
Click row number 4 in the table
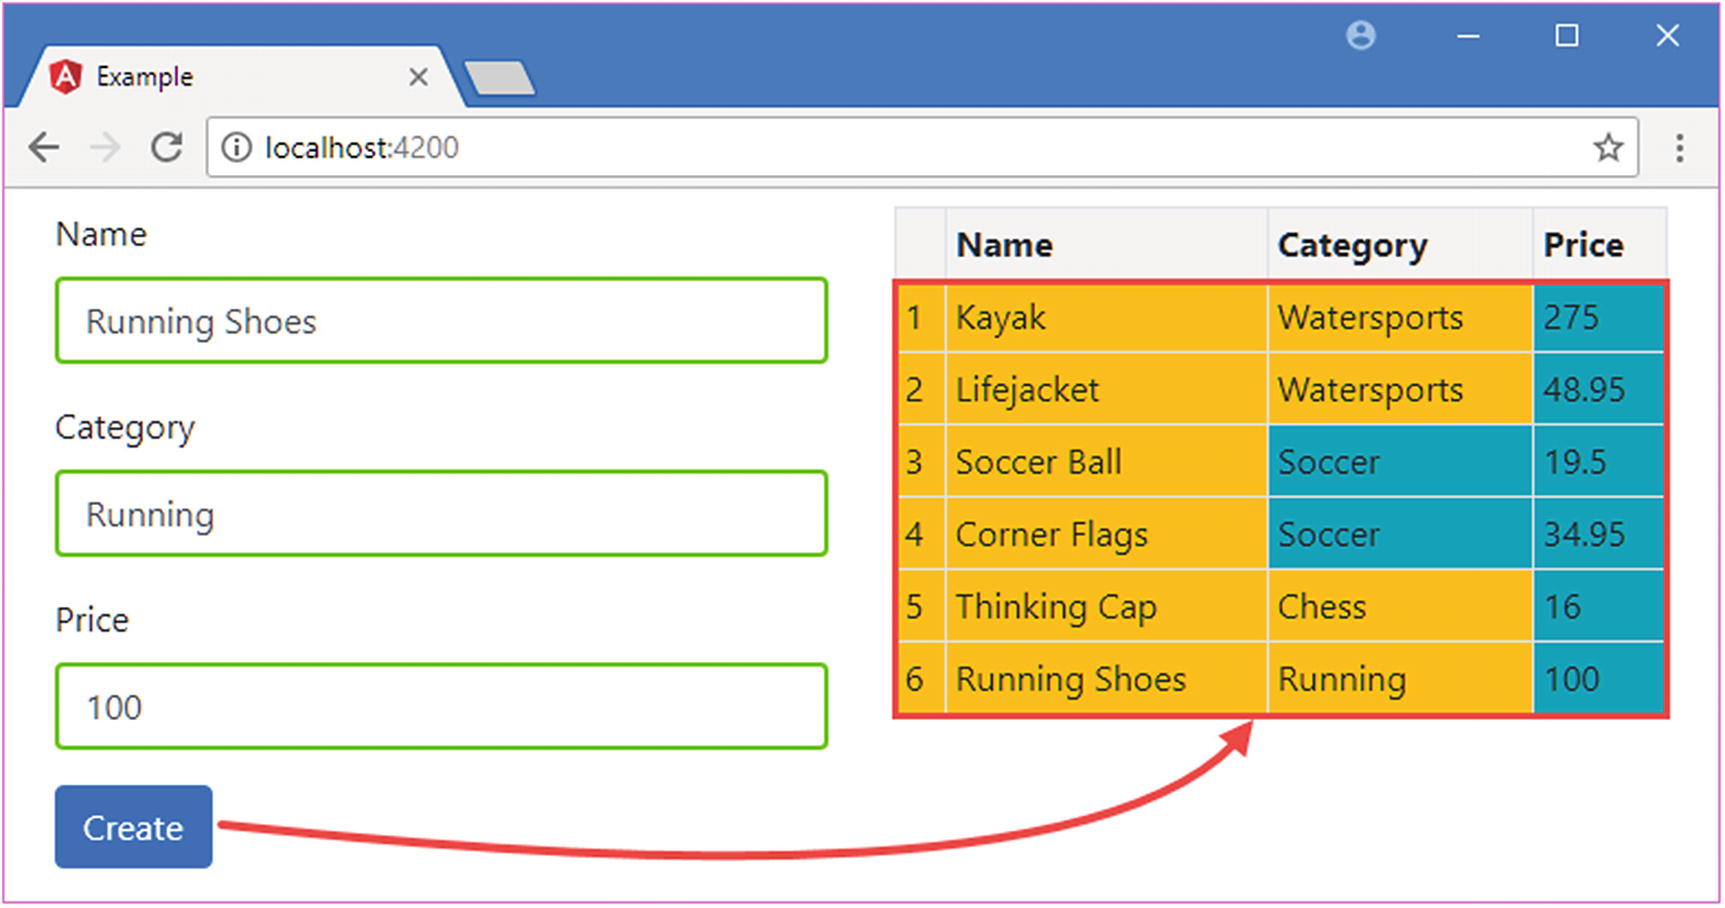point(921,534)
